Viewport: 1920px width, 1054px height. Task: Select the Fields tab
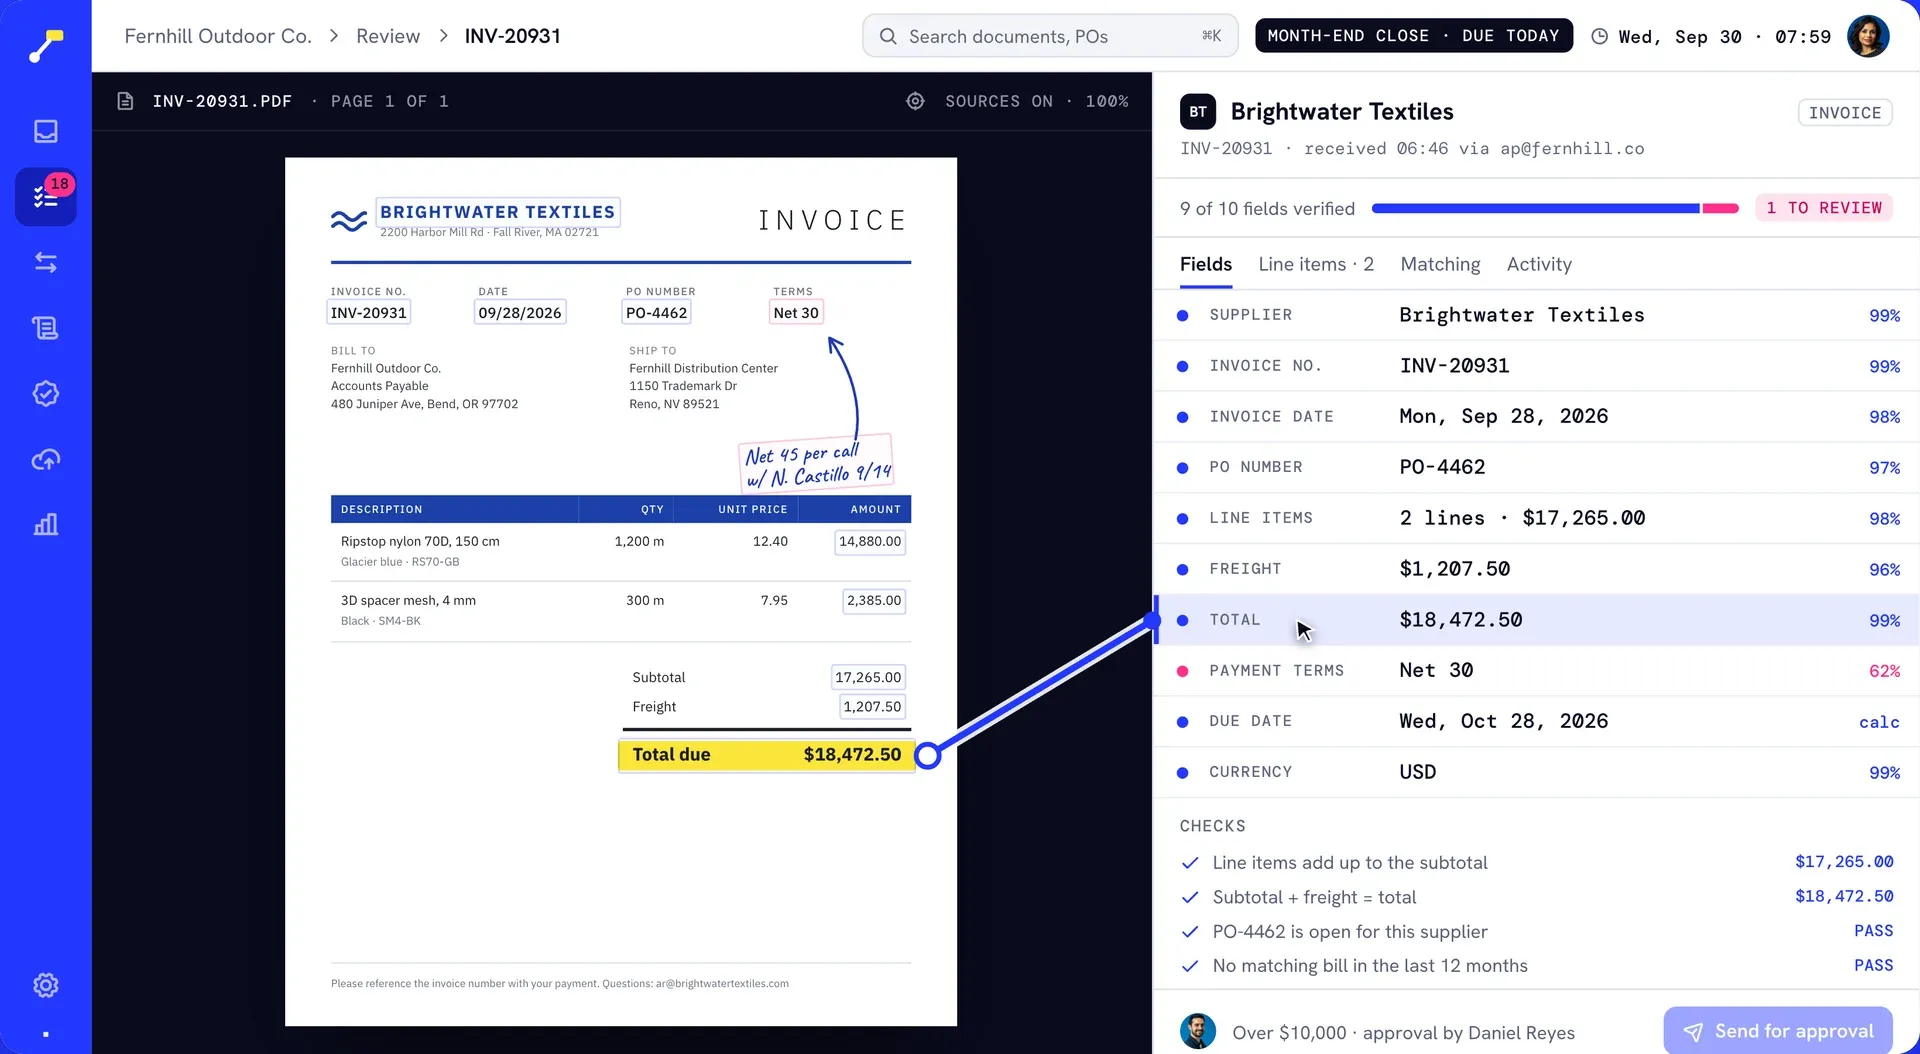point(1206,264)
